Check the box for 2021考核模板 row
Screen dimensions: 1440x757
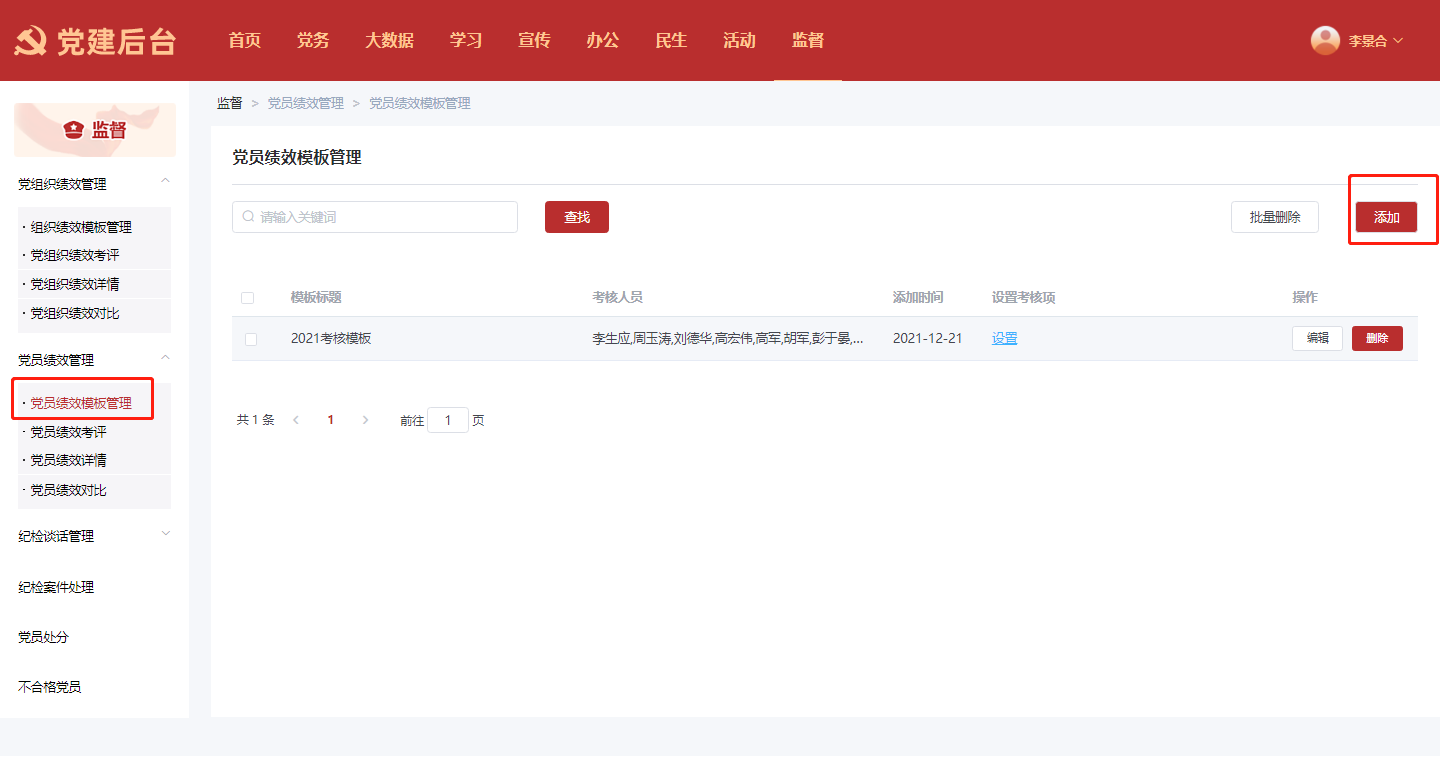click(251, 339)
